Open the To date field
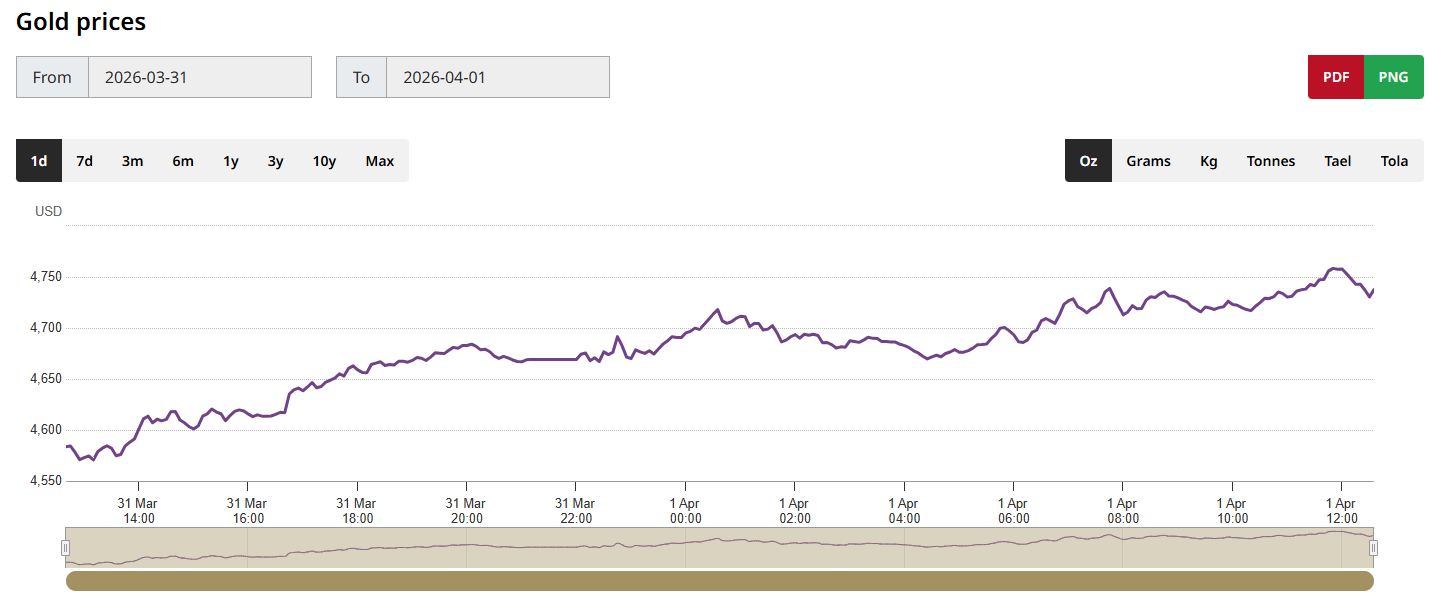 coord(497,77)
